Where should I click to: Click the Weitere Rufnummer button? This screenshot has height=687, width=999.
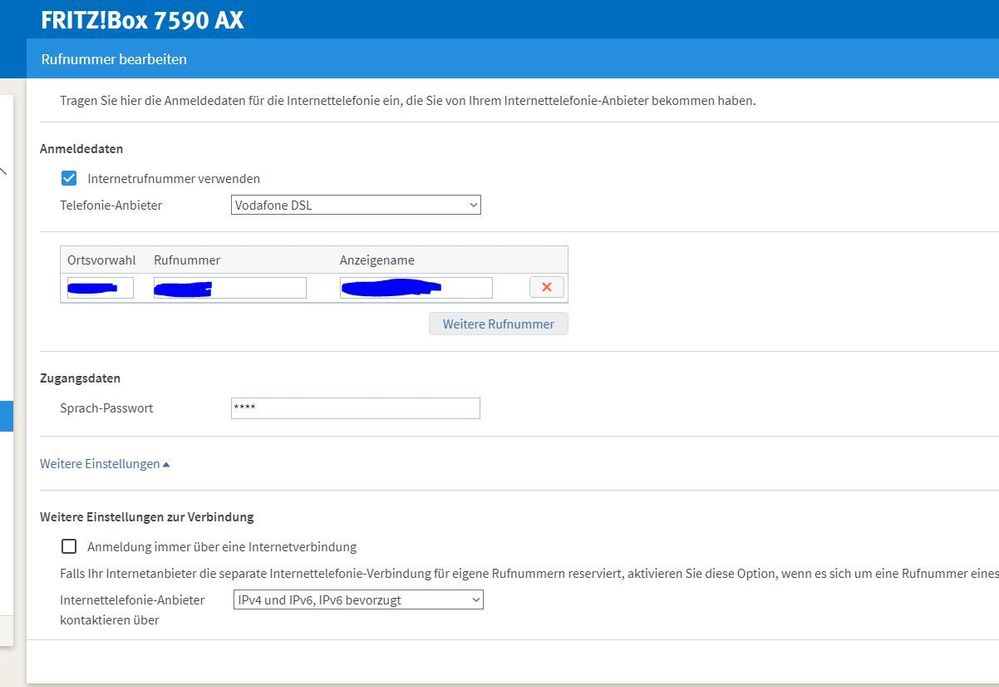click(x=498, y=324)
